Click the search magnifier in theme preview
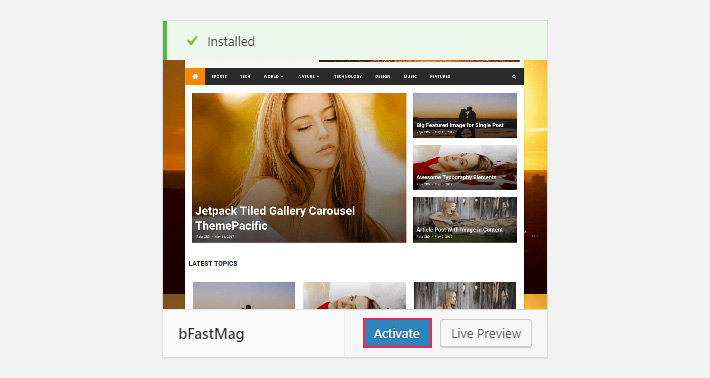This screenshot has height=378, width=710. click(514, 77)
